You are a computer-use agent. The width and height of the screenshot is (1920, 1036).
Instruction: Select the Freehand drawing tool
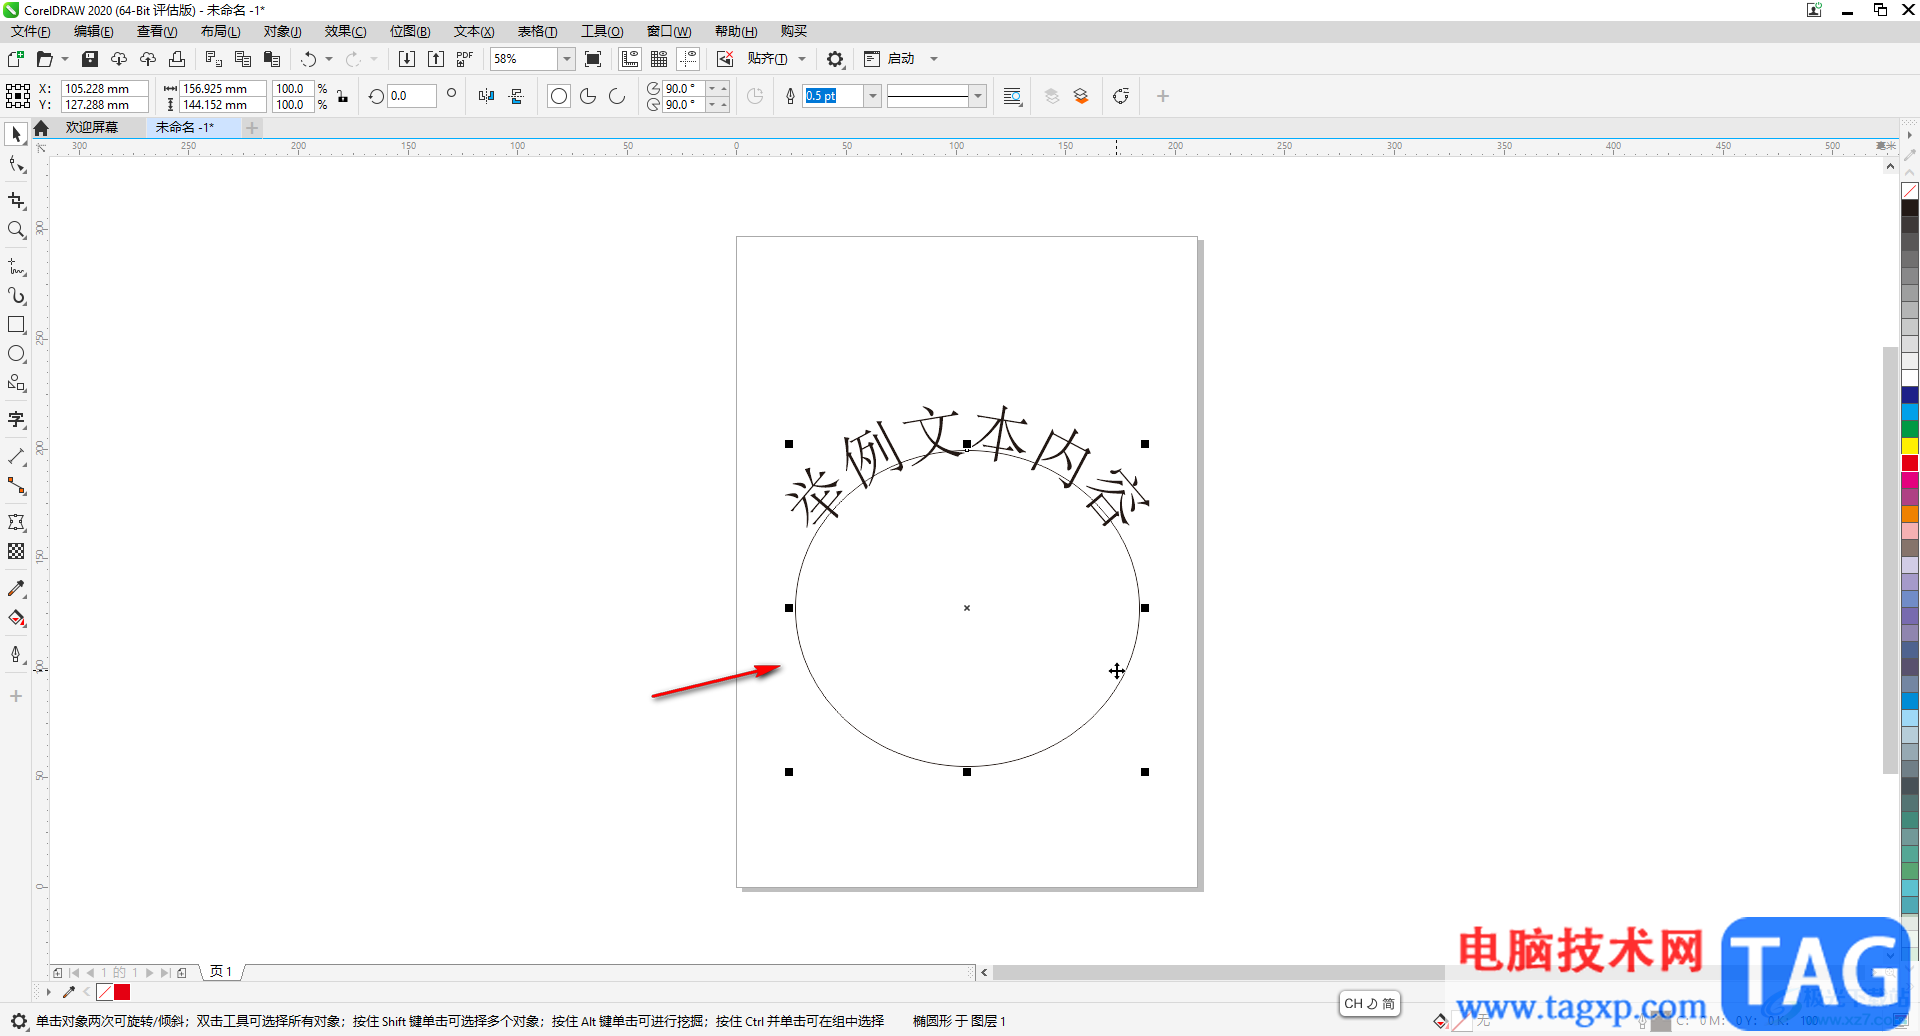coord(16,267)
